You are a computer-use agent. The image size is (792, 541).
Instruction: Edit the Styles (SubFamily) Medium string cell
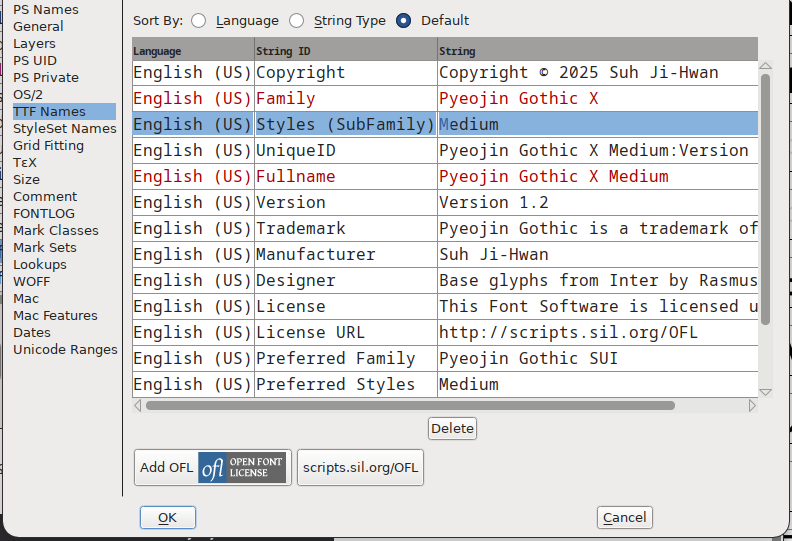(x=598, y=124)
